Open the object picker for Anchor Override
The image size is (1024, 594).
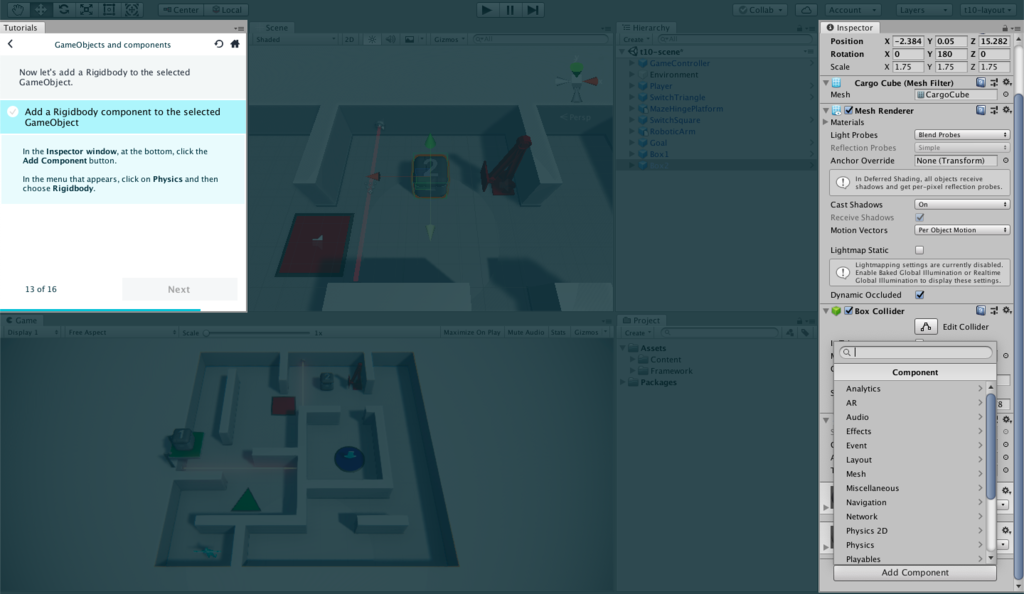[1006, 161]
